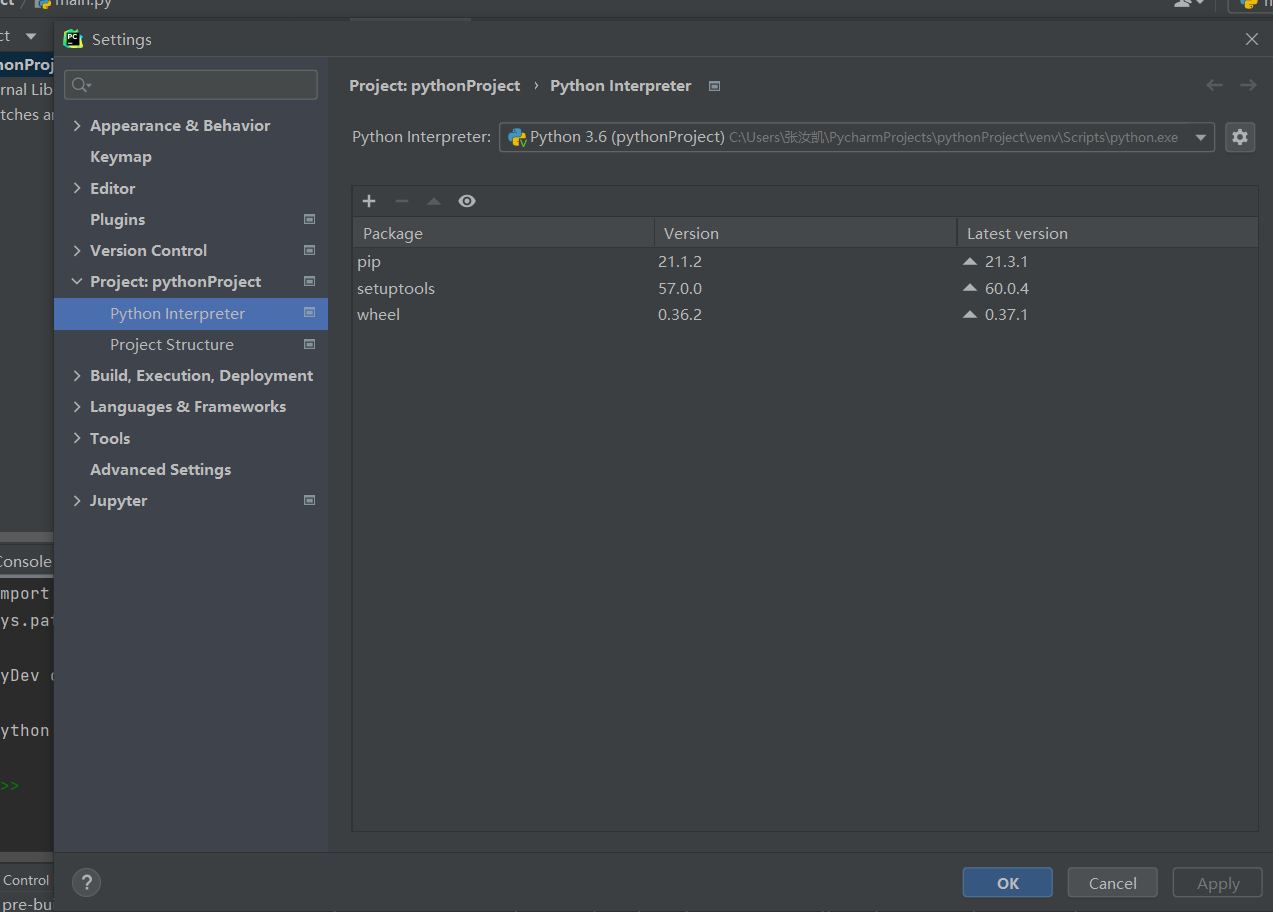Click the PyCharm logo in Settings title
The image size is (1273, 912).
[73, 39]
